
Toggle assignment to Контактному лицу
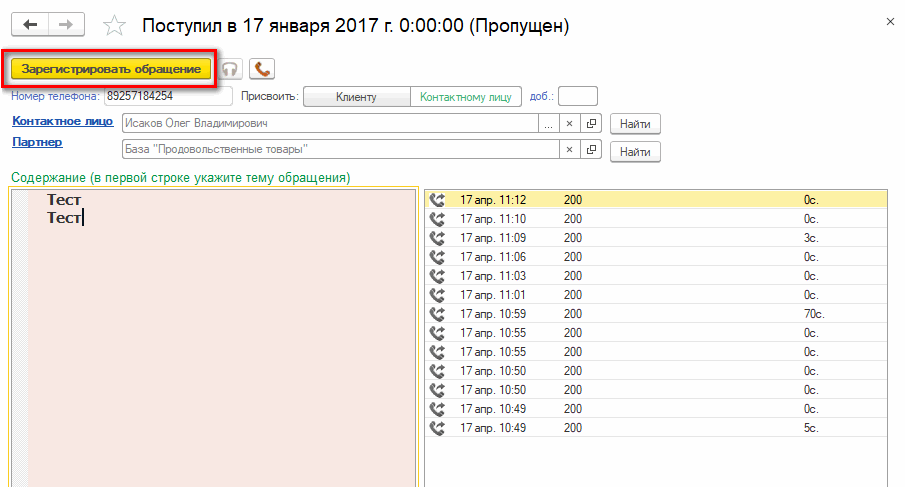[x=466, y=97]
